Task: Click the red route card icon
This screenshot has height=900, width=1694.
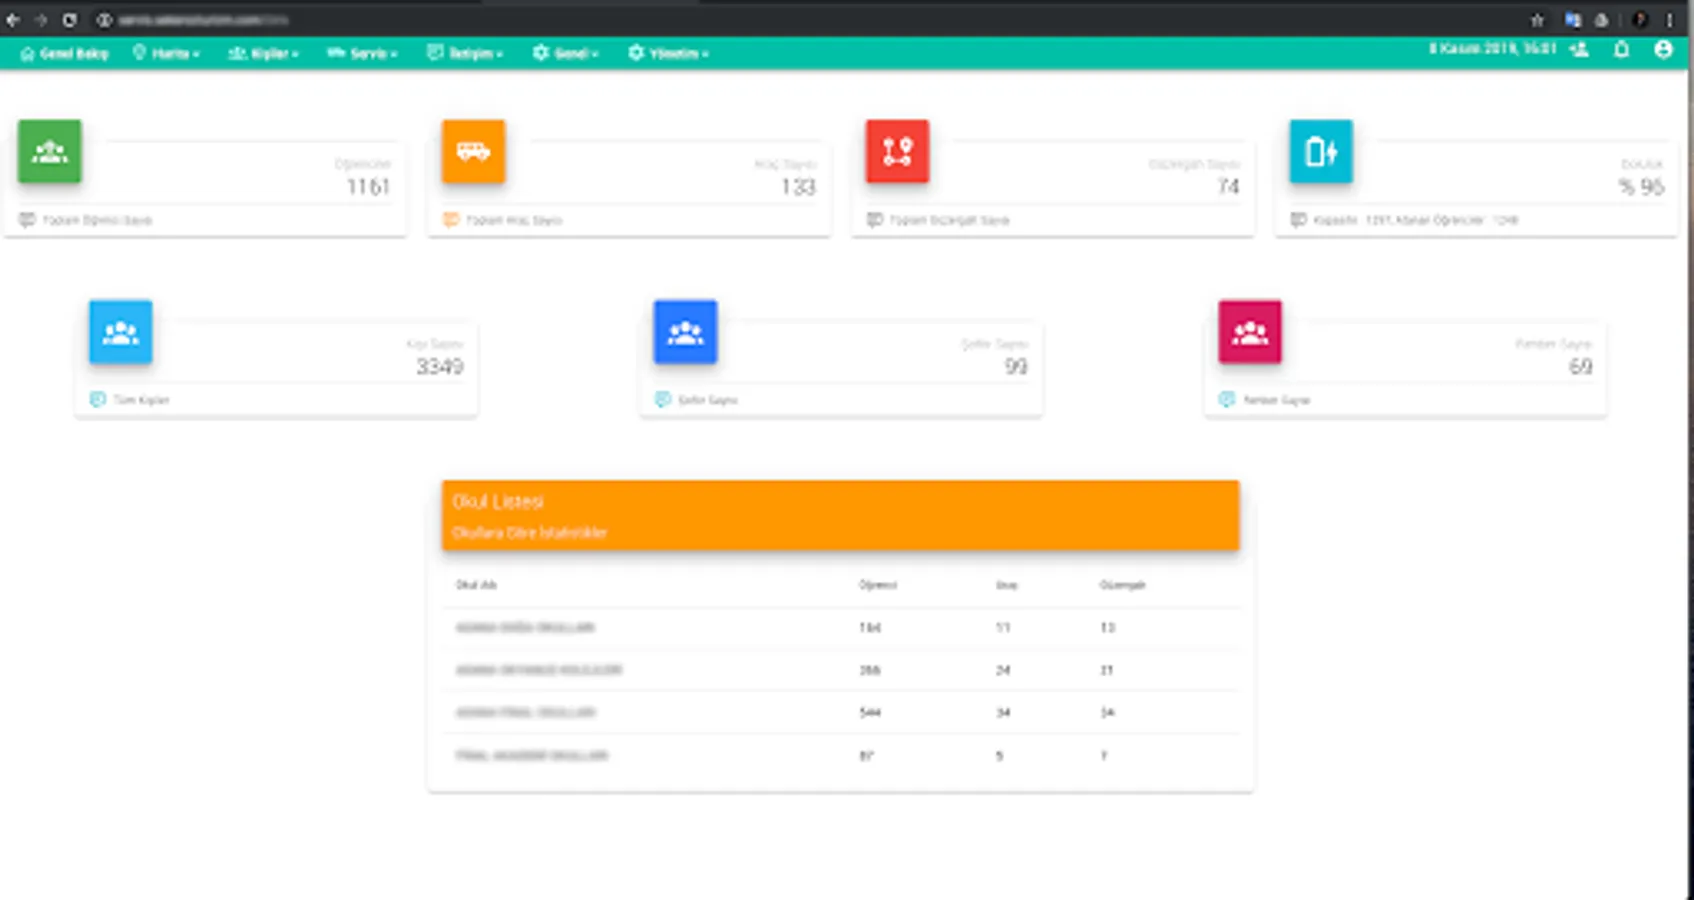Action: pyautogui.click(x=897, y=151)
